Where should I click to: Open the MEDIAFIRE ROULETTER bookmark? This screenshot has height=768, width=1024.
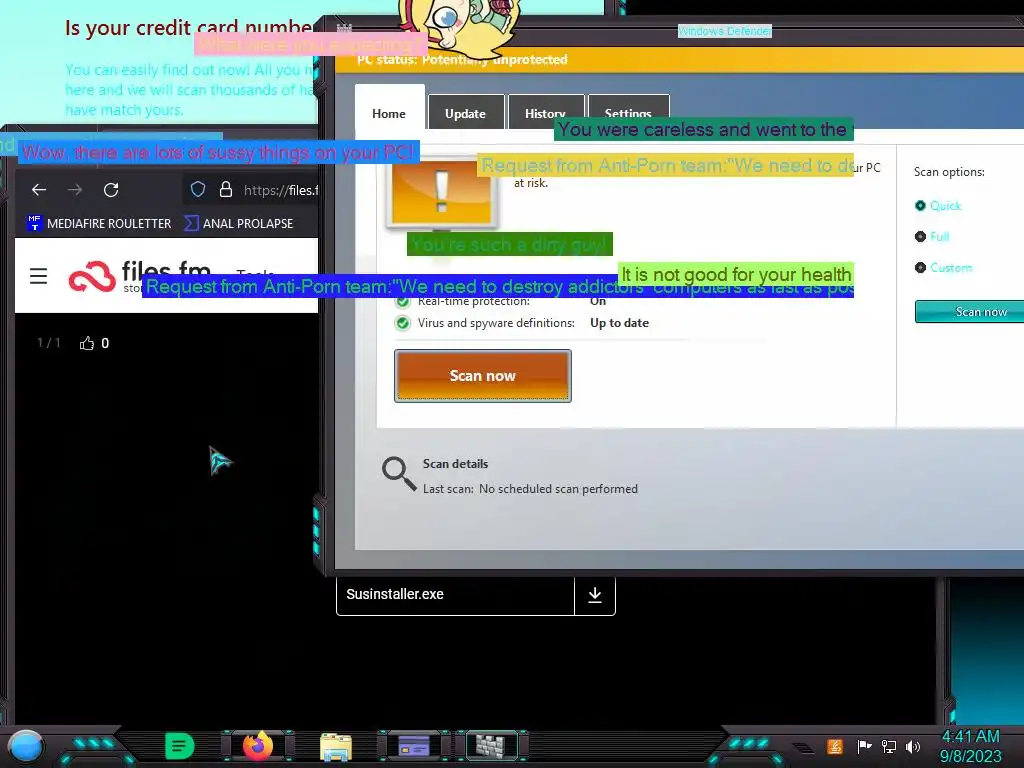(99, 223)
